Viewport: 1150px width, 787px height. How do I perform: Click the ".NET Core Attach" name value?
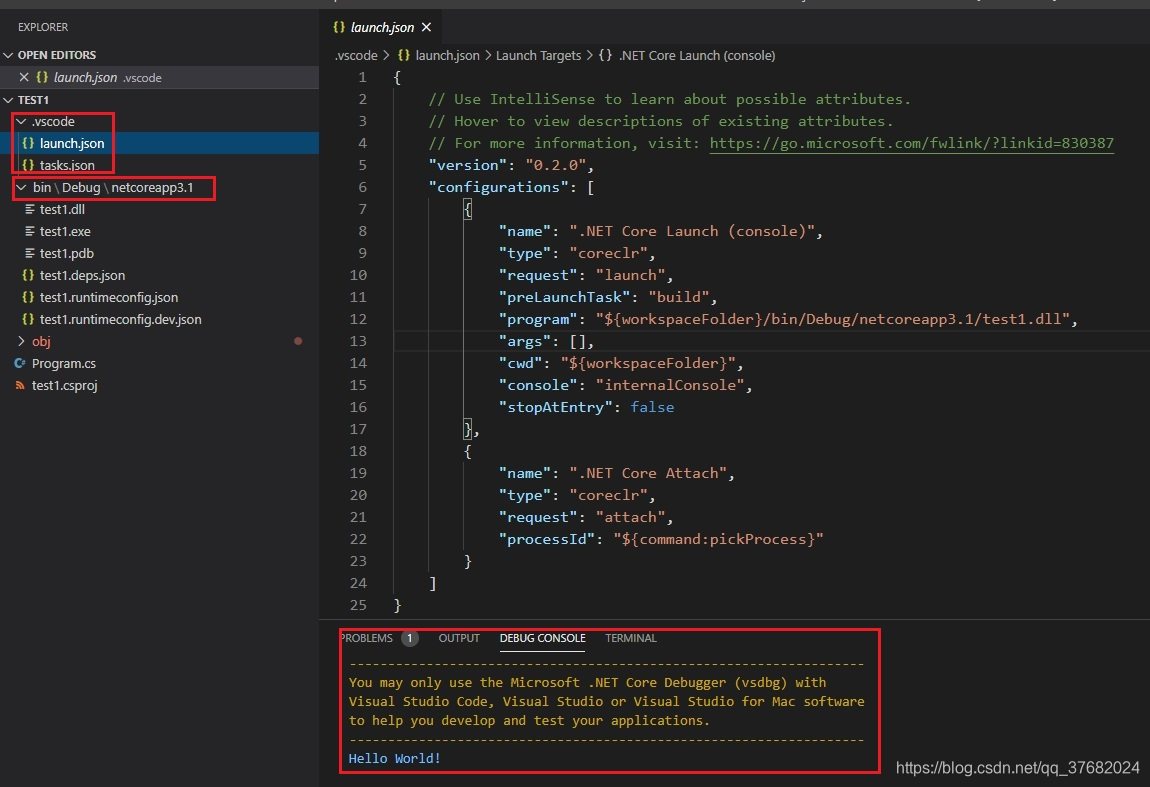click(x=648, y=473)
